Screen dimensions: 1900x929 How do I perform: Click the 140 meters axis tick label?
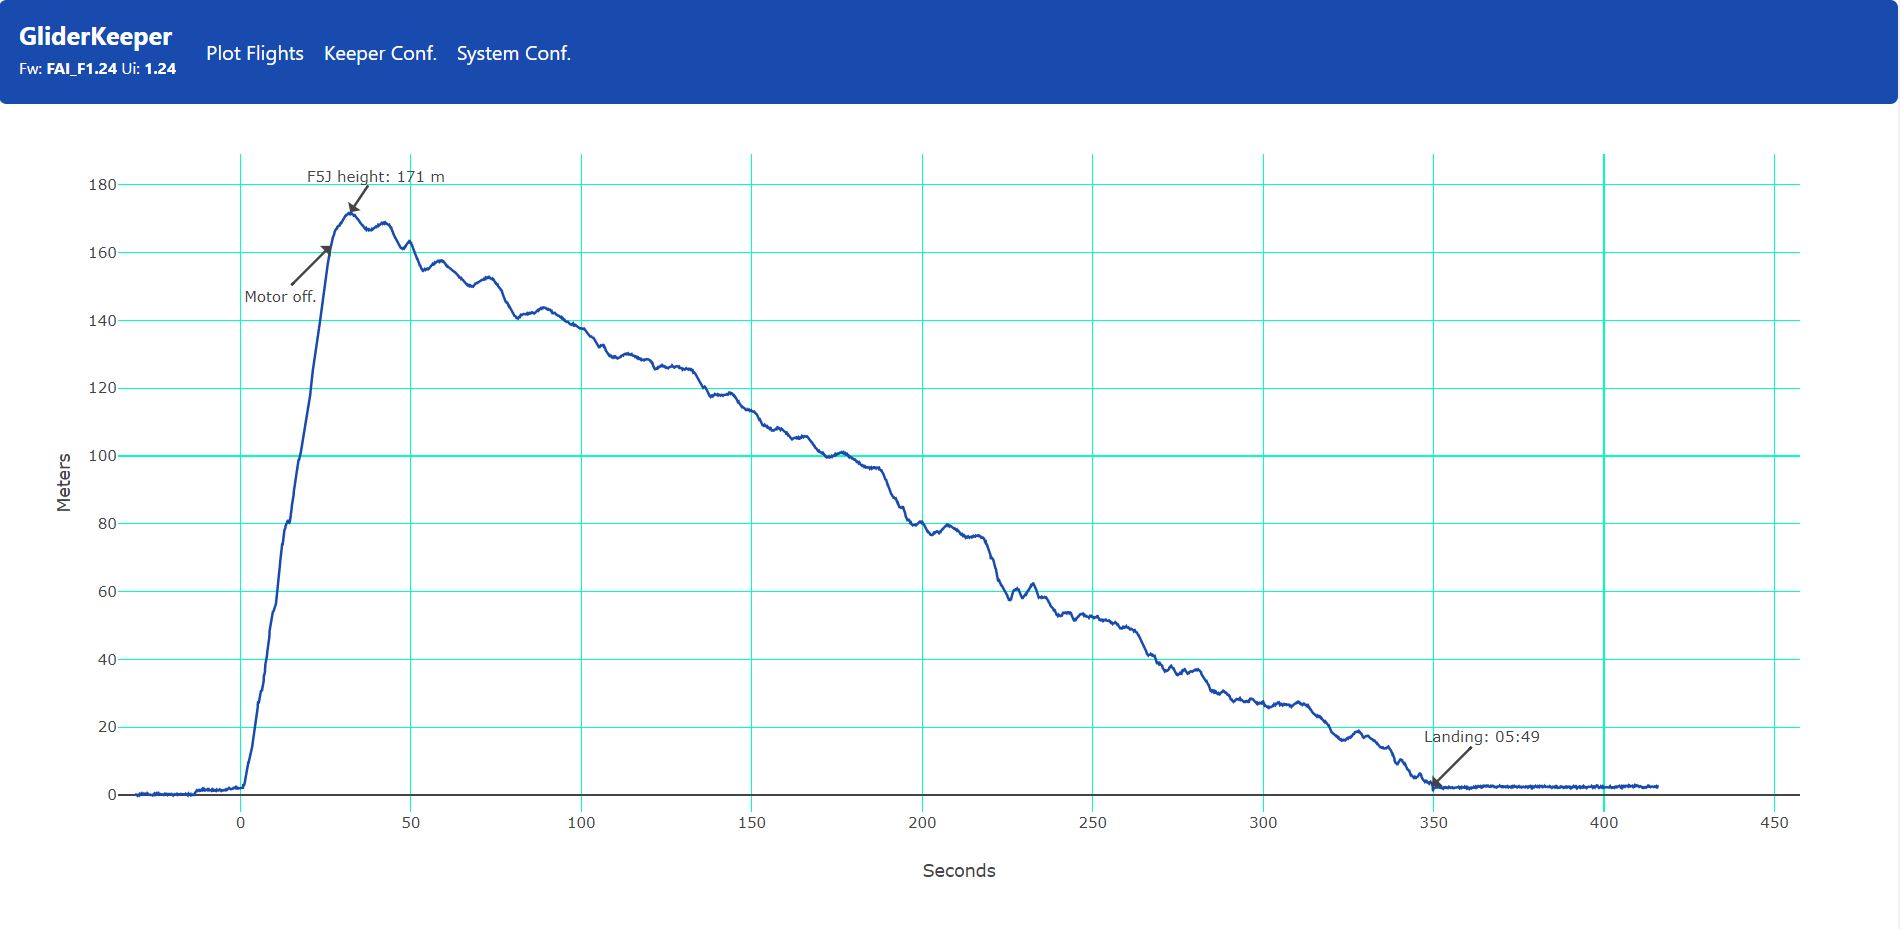(x=102, y=321)
